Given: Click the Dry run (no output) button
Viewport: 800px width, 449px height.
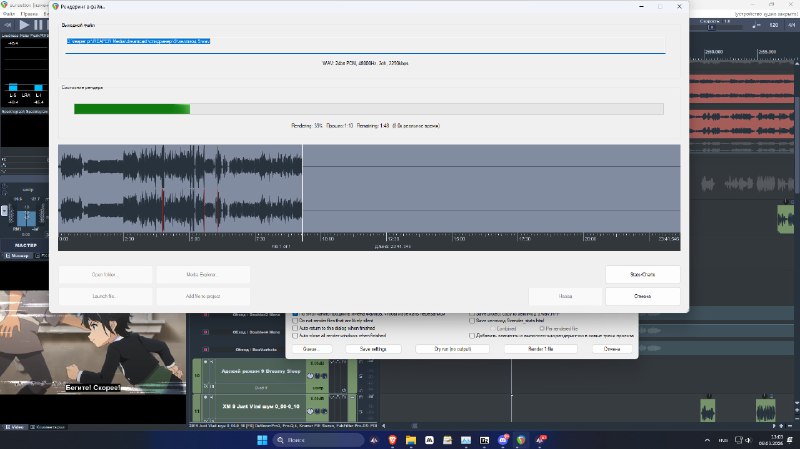Looking at the screenshot, I should 453,349.
